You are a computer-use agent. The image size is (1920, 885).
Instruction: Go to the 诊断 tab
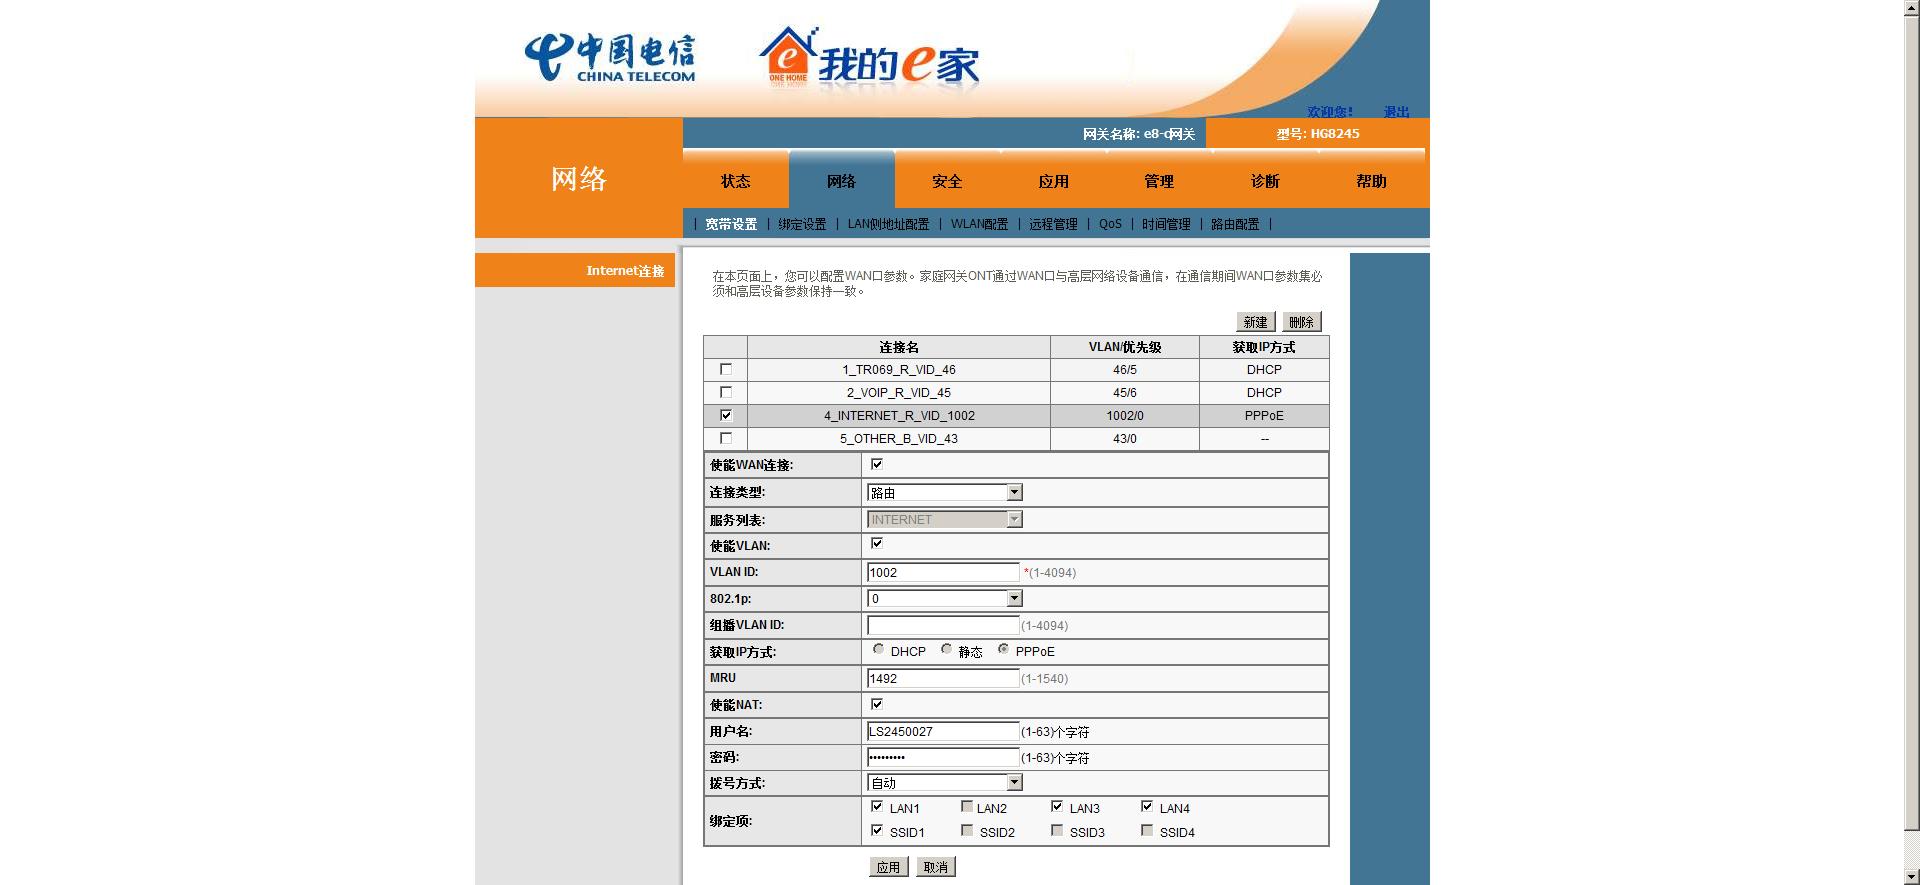pos(1265,181)
